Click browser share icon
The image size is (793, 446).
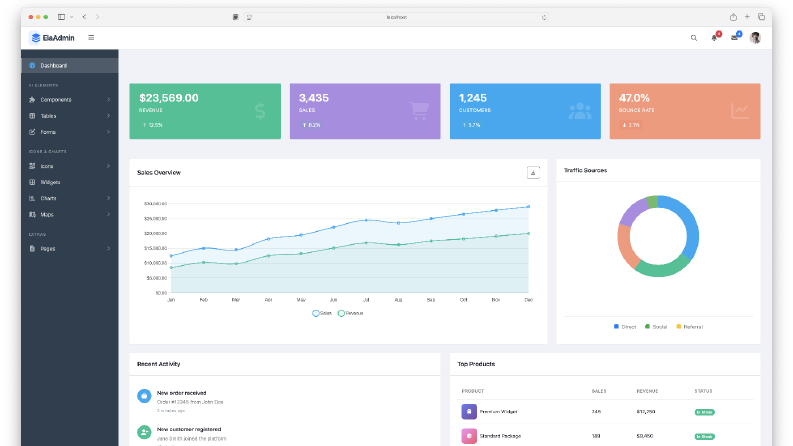[x=733, y=17]
